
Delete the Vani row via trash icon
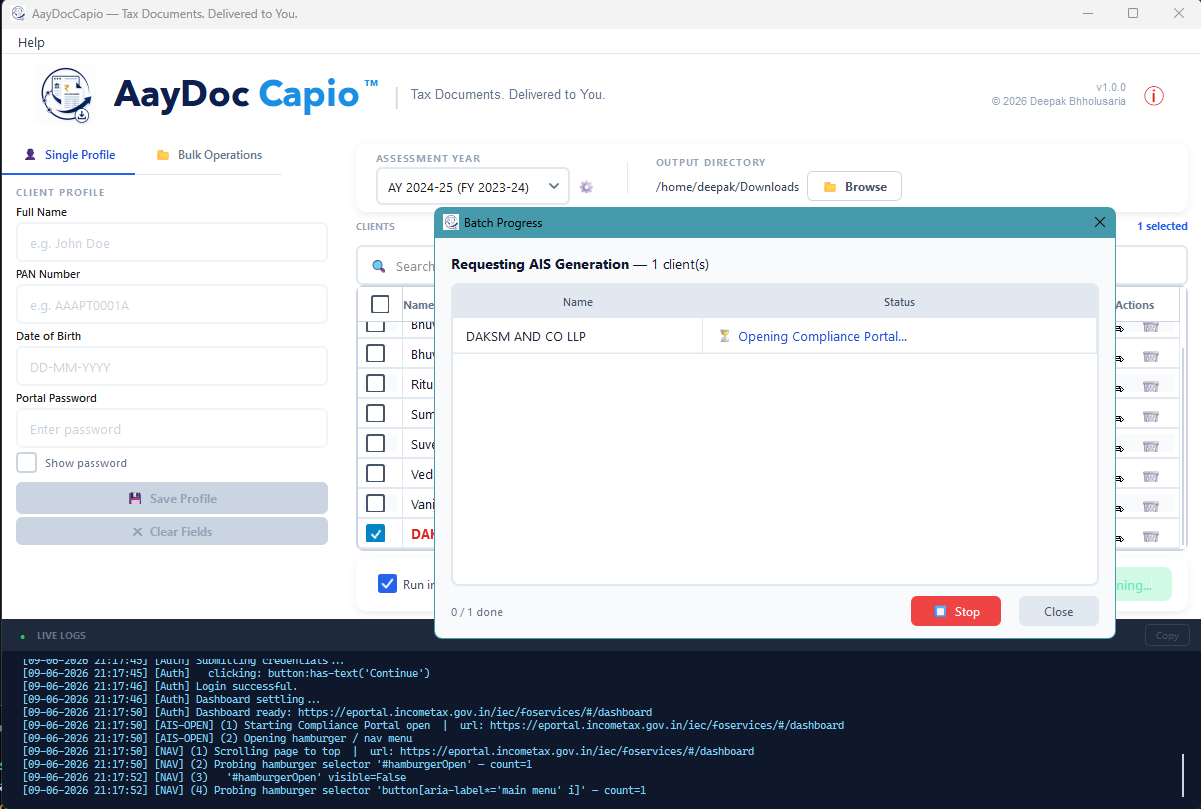tap(1151, 505)
